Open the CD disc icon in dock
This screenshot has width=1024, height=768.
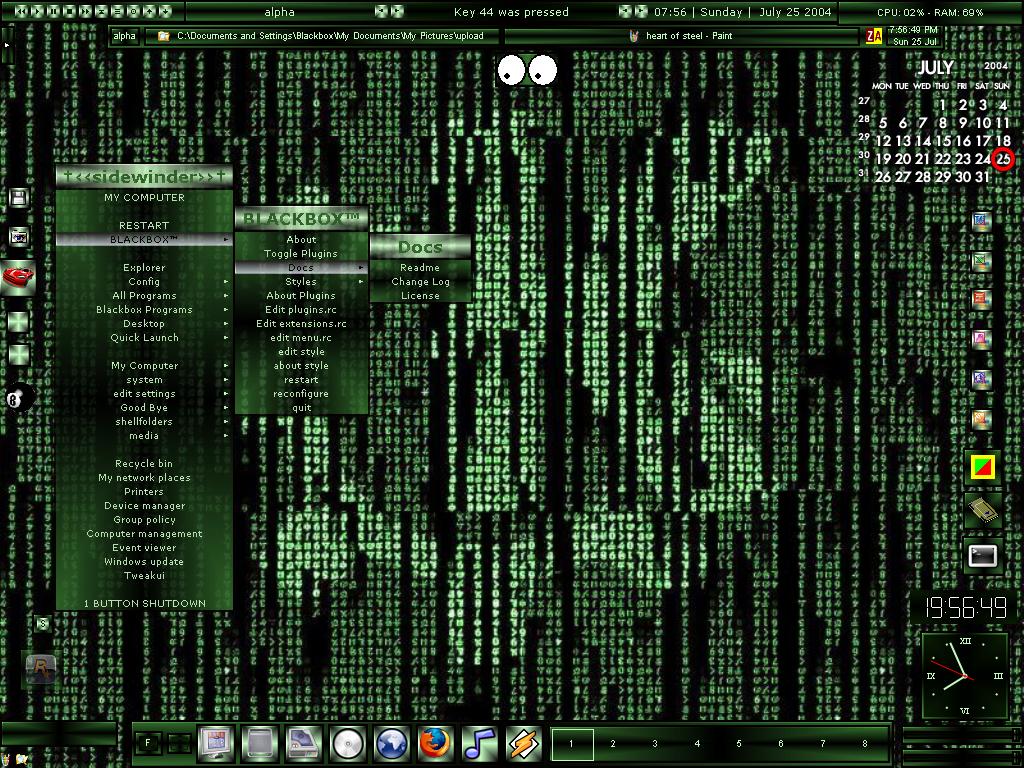[348, 744]
